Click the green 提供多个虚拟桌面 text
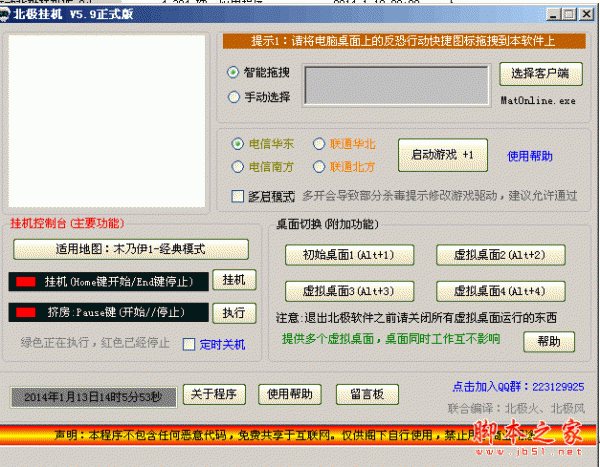 click(391, 339)
